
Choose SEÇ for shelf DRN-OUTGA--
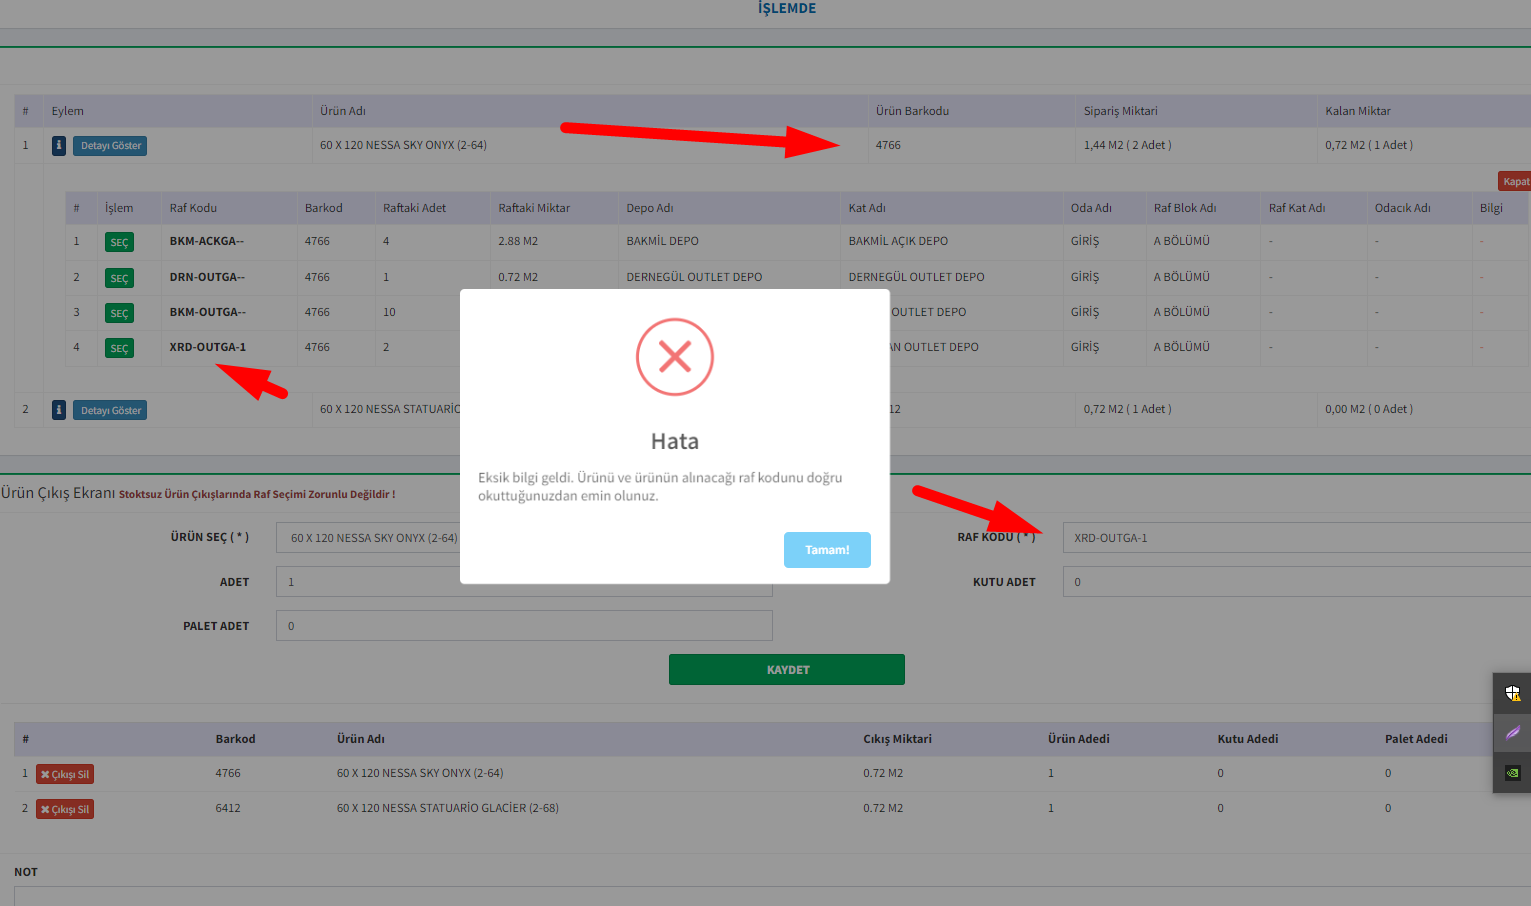(x=119, y=278)
